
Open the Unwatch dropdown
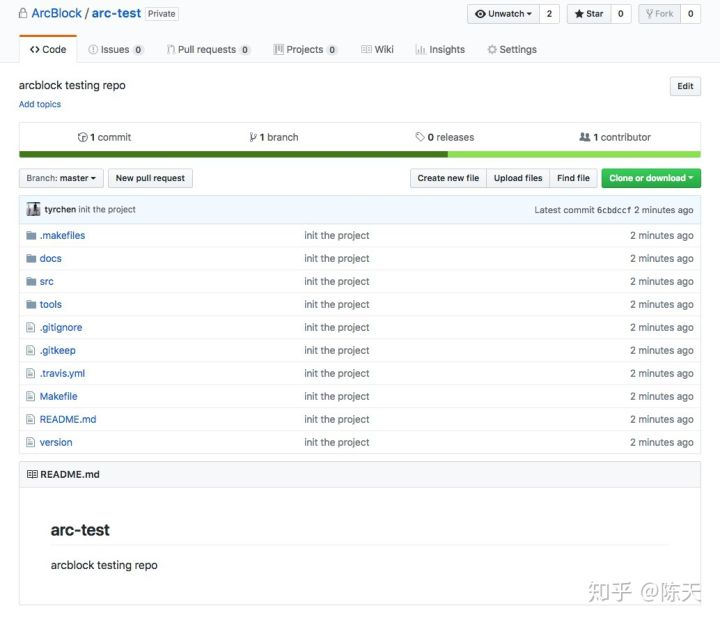point(504,14)
